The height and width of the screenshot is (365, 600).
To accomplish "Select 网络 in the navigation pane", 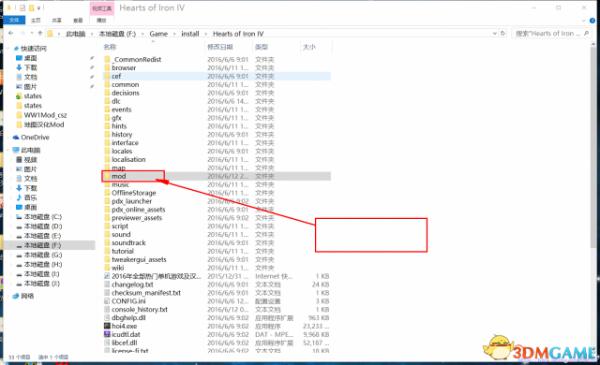I will pos(27,296).
